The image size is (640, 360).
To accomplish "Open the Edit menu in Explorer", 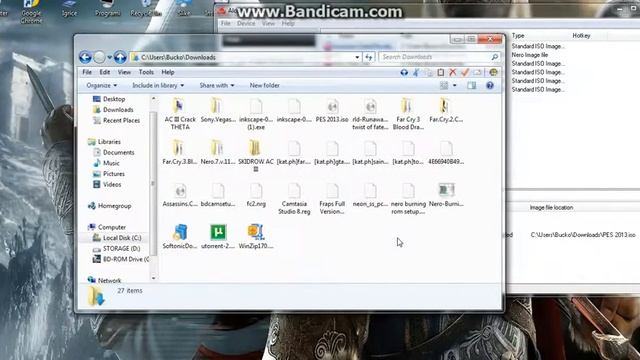I will coord(104,72).
